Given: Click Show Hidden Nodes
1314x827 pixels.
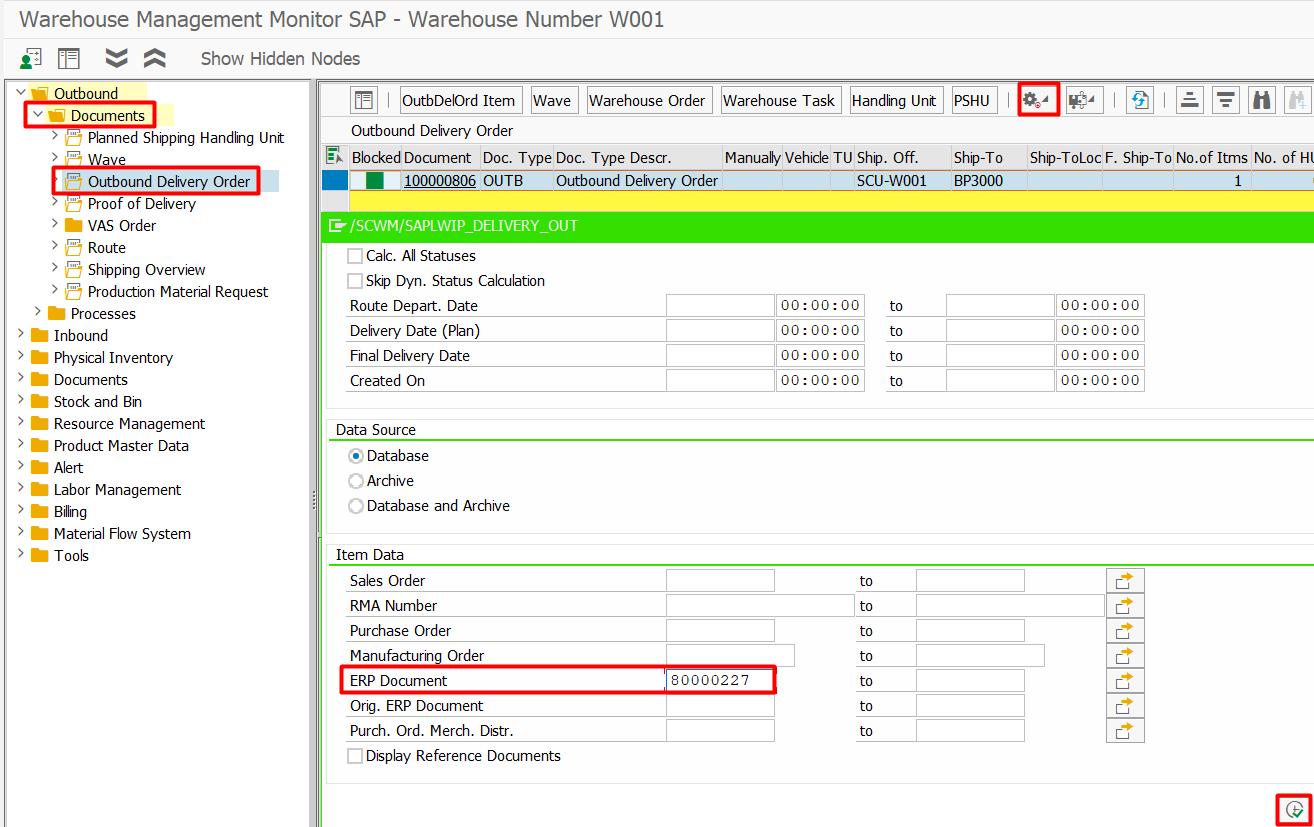Looking at the screenshot, I should pyautogui.click(x=280, y=59).
